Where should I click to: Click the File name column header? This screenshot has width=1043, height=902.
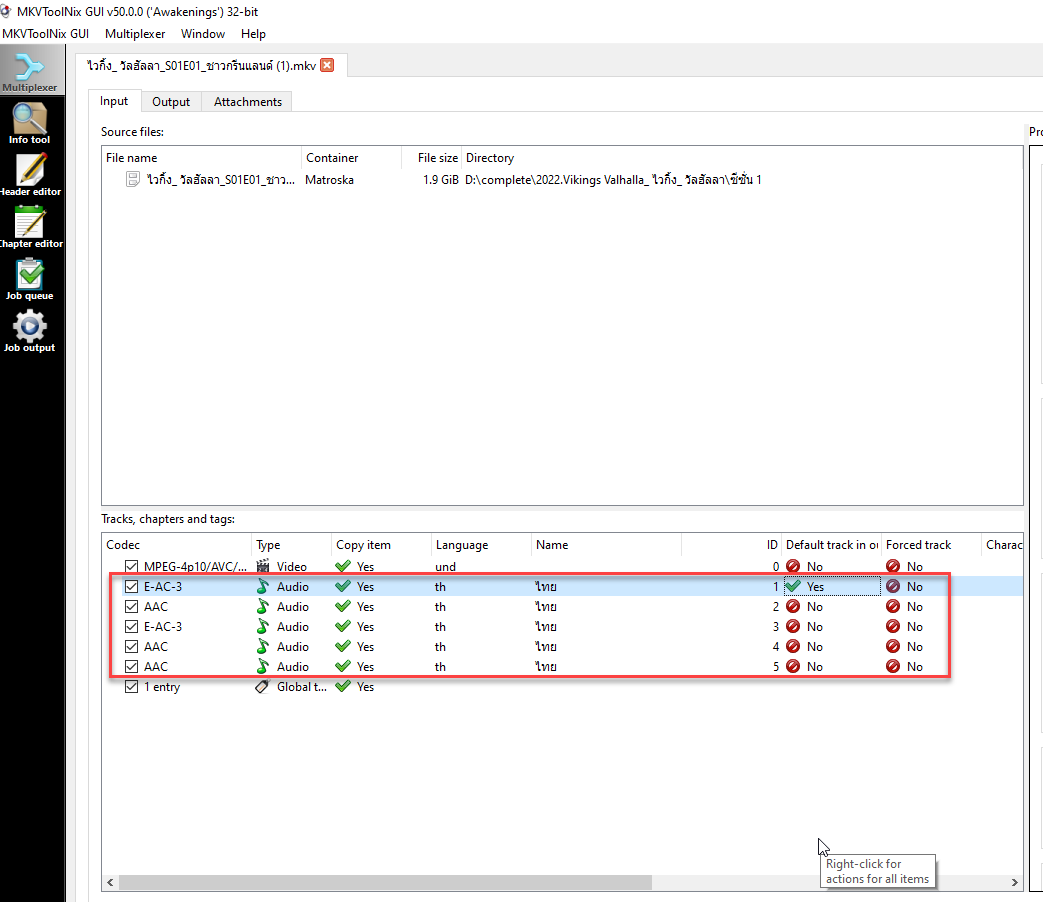[202, 158]
